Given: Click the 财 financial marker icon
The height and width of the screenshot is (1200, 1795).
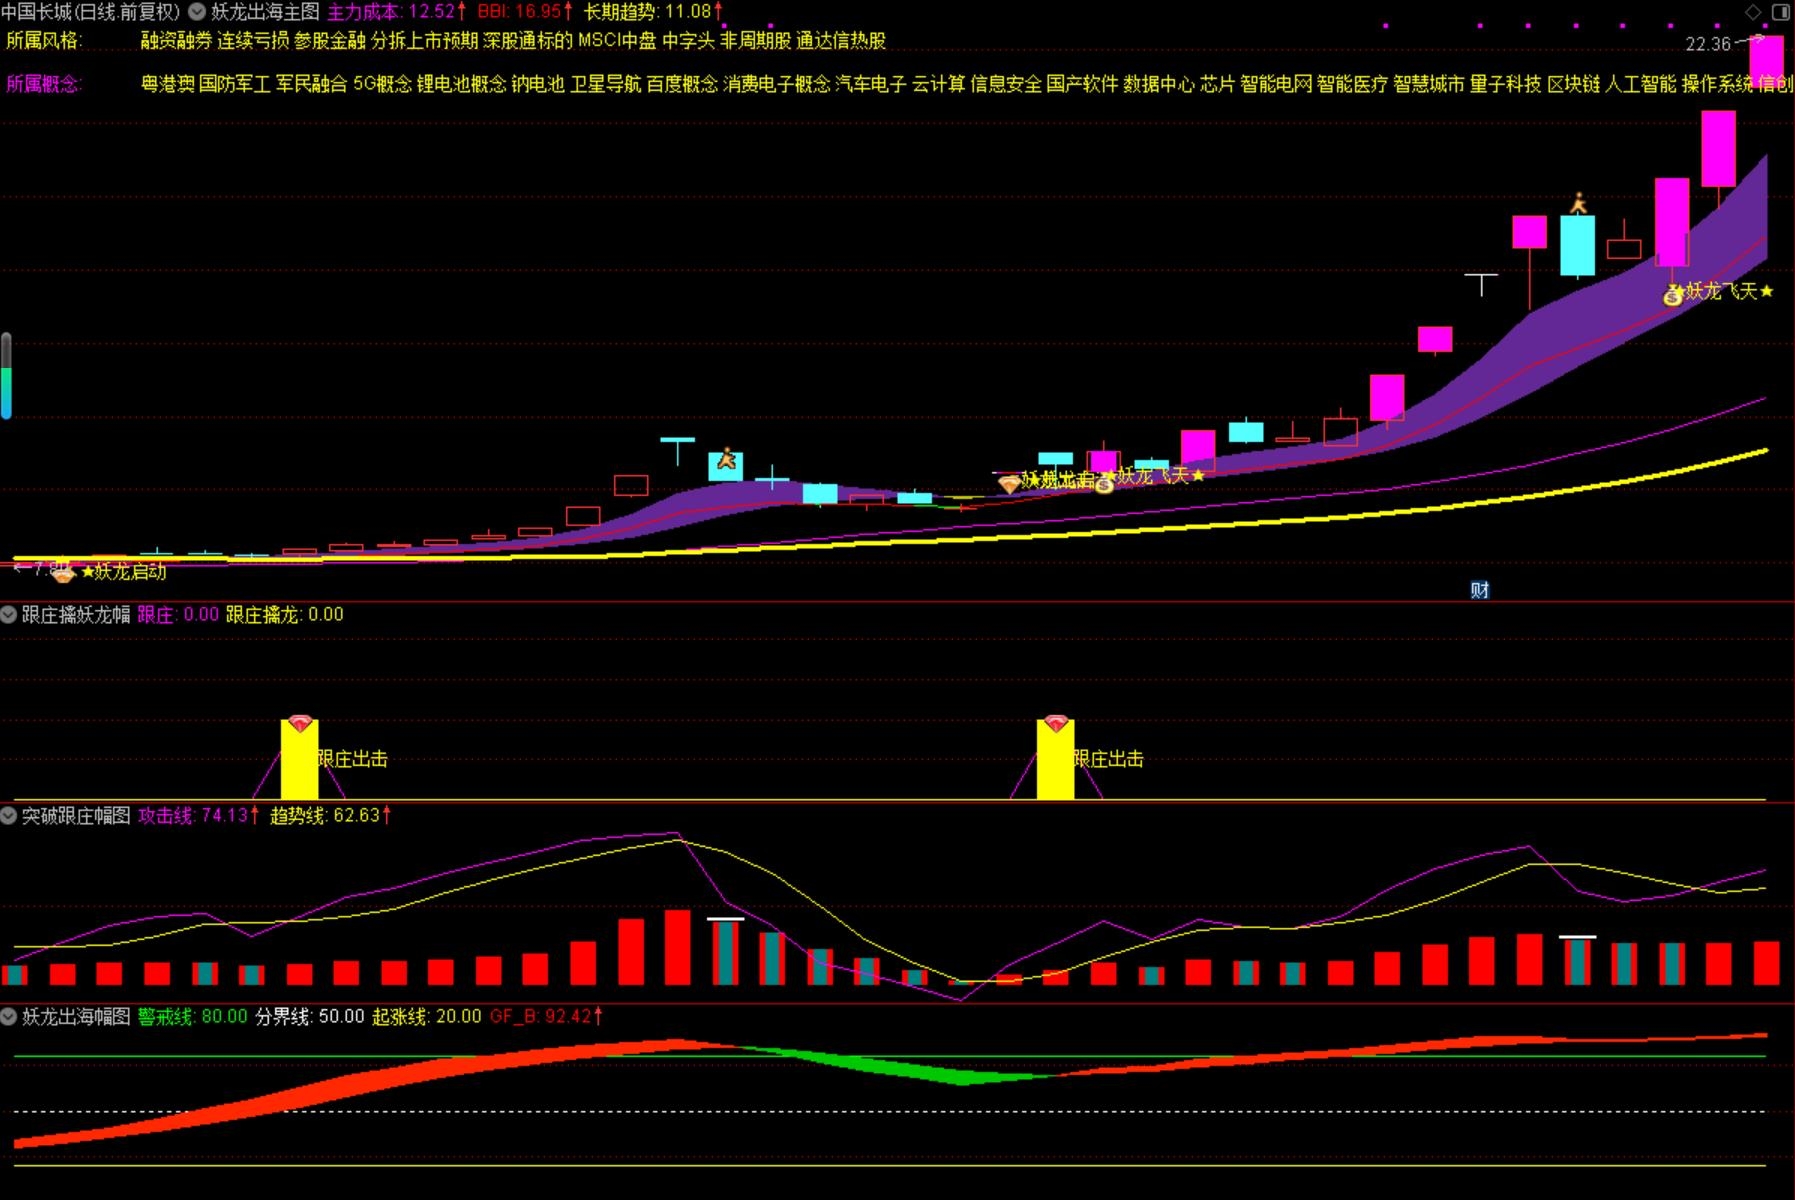Looking at the screenshot, I should coord(1480,590).
